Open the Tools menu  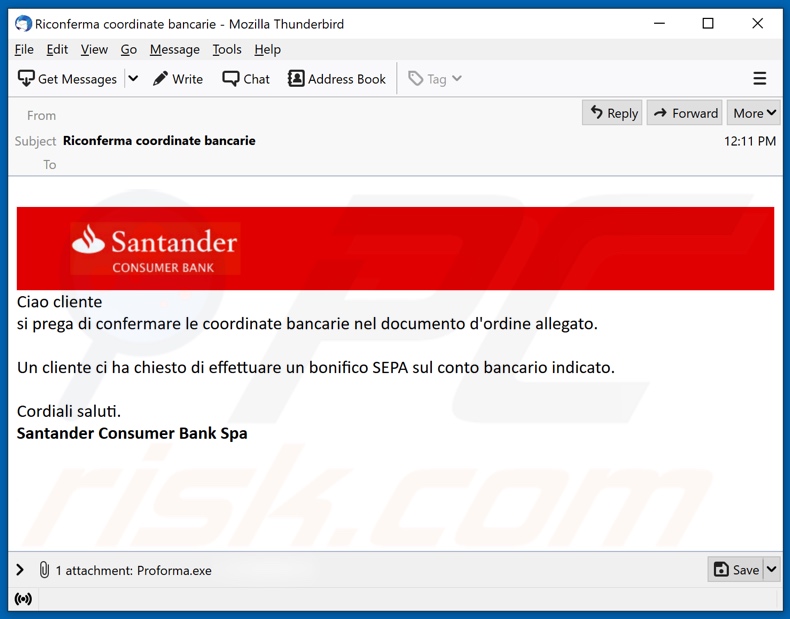point(227,49)
